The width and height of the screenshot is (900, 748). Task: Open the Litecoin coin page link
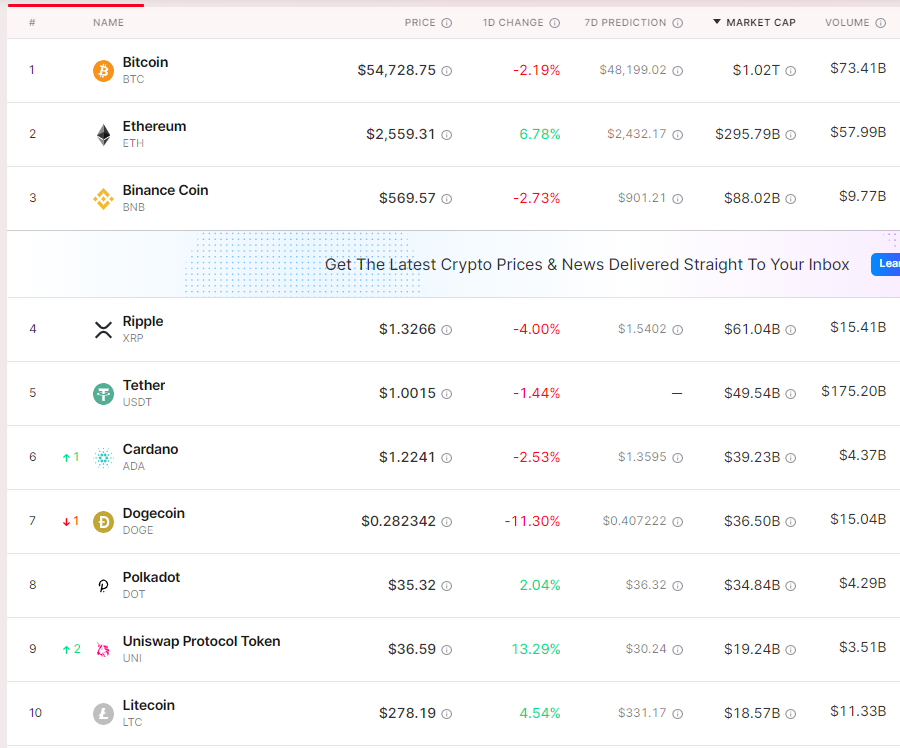(149, 705)
